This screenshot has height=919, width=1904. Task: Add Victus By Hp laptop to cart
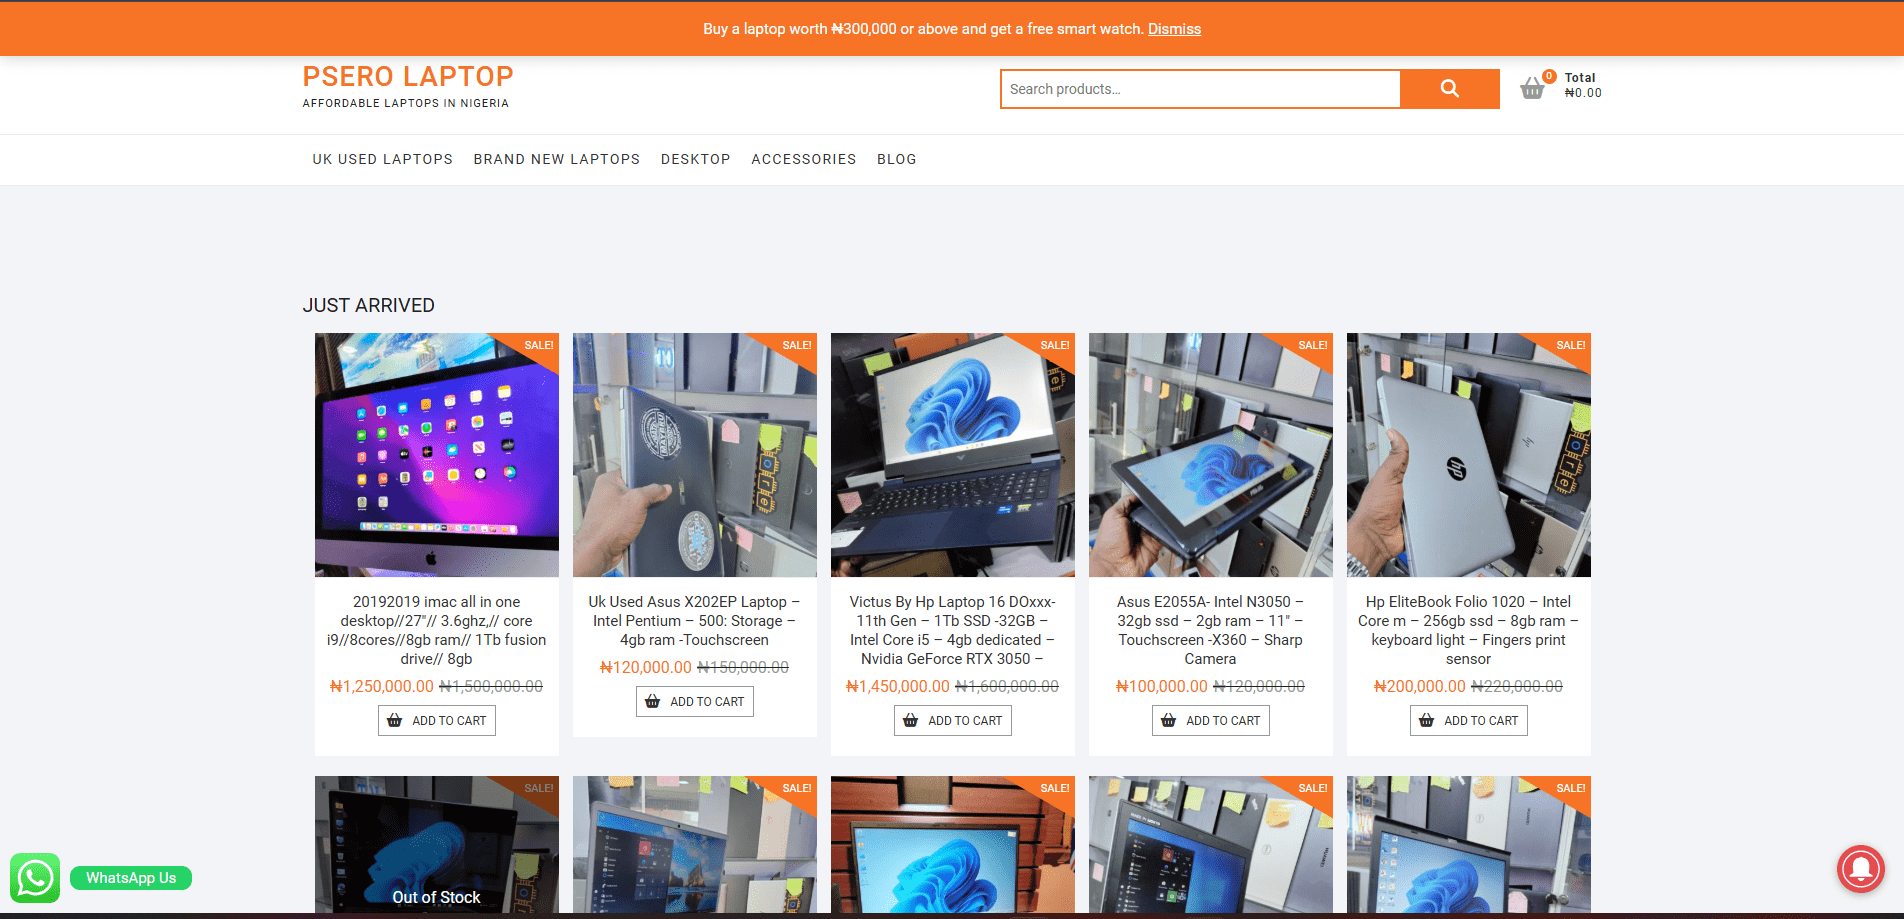953,721
